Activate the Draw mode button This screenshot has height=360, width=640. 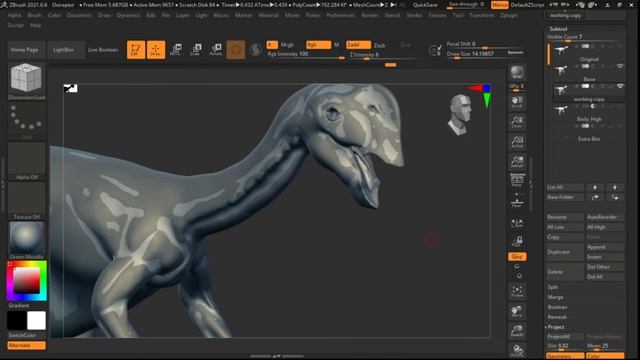[156, 50]
